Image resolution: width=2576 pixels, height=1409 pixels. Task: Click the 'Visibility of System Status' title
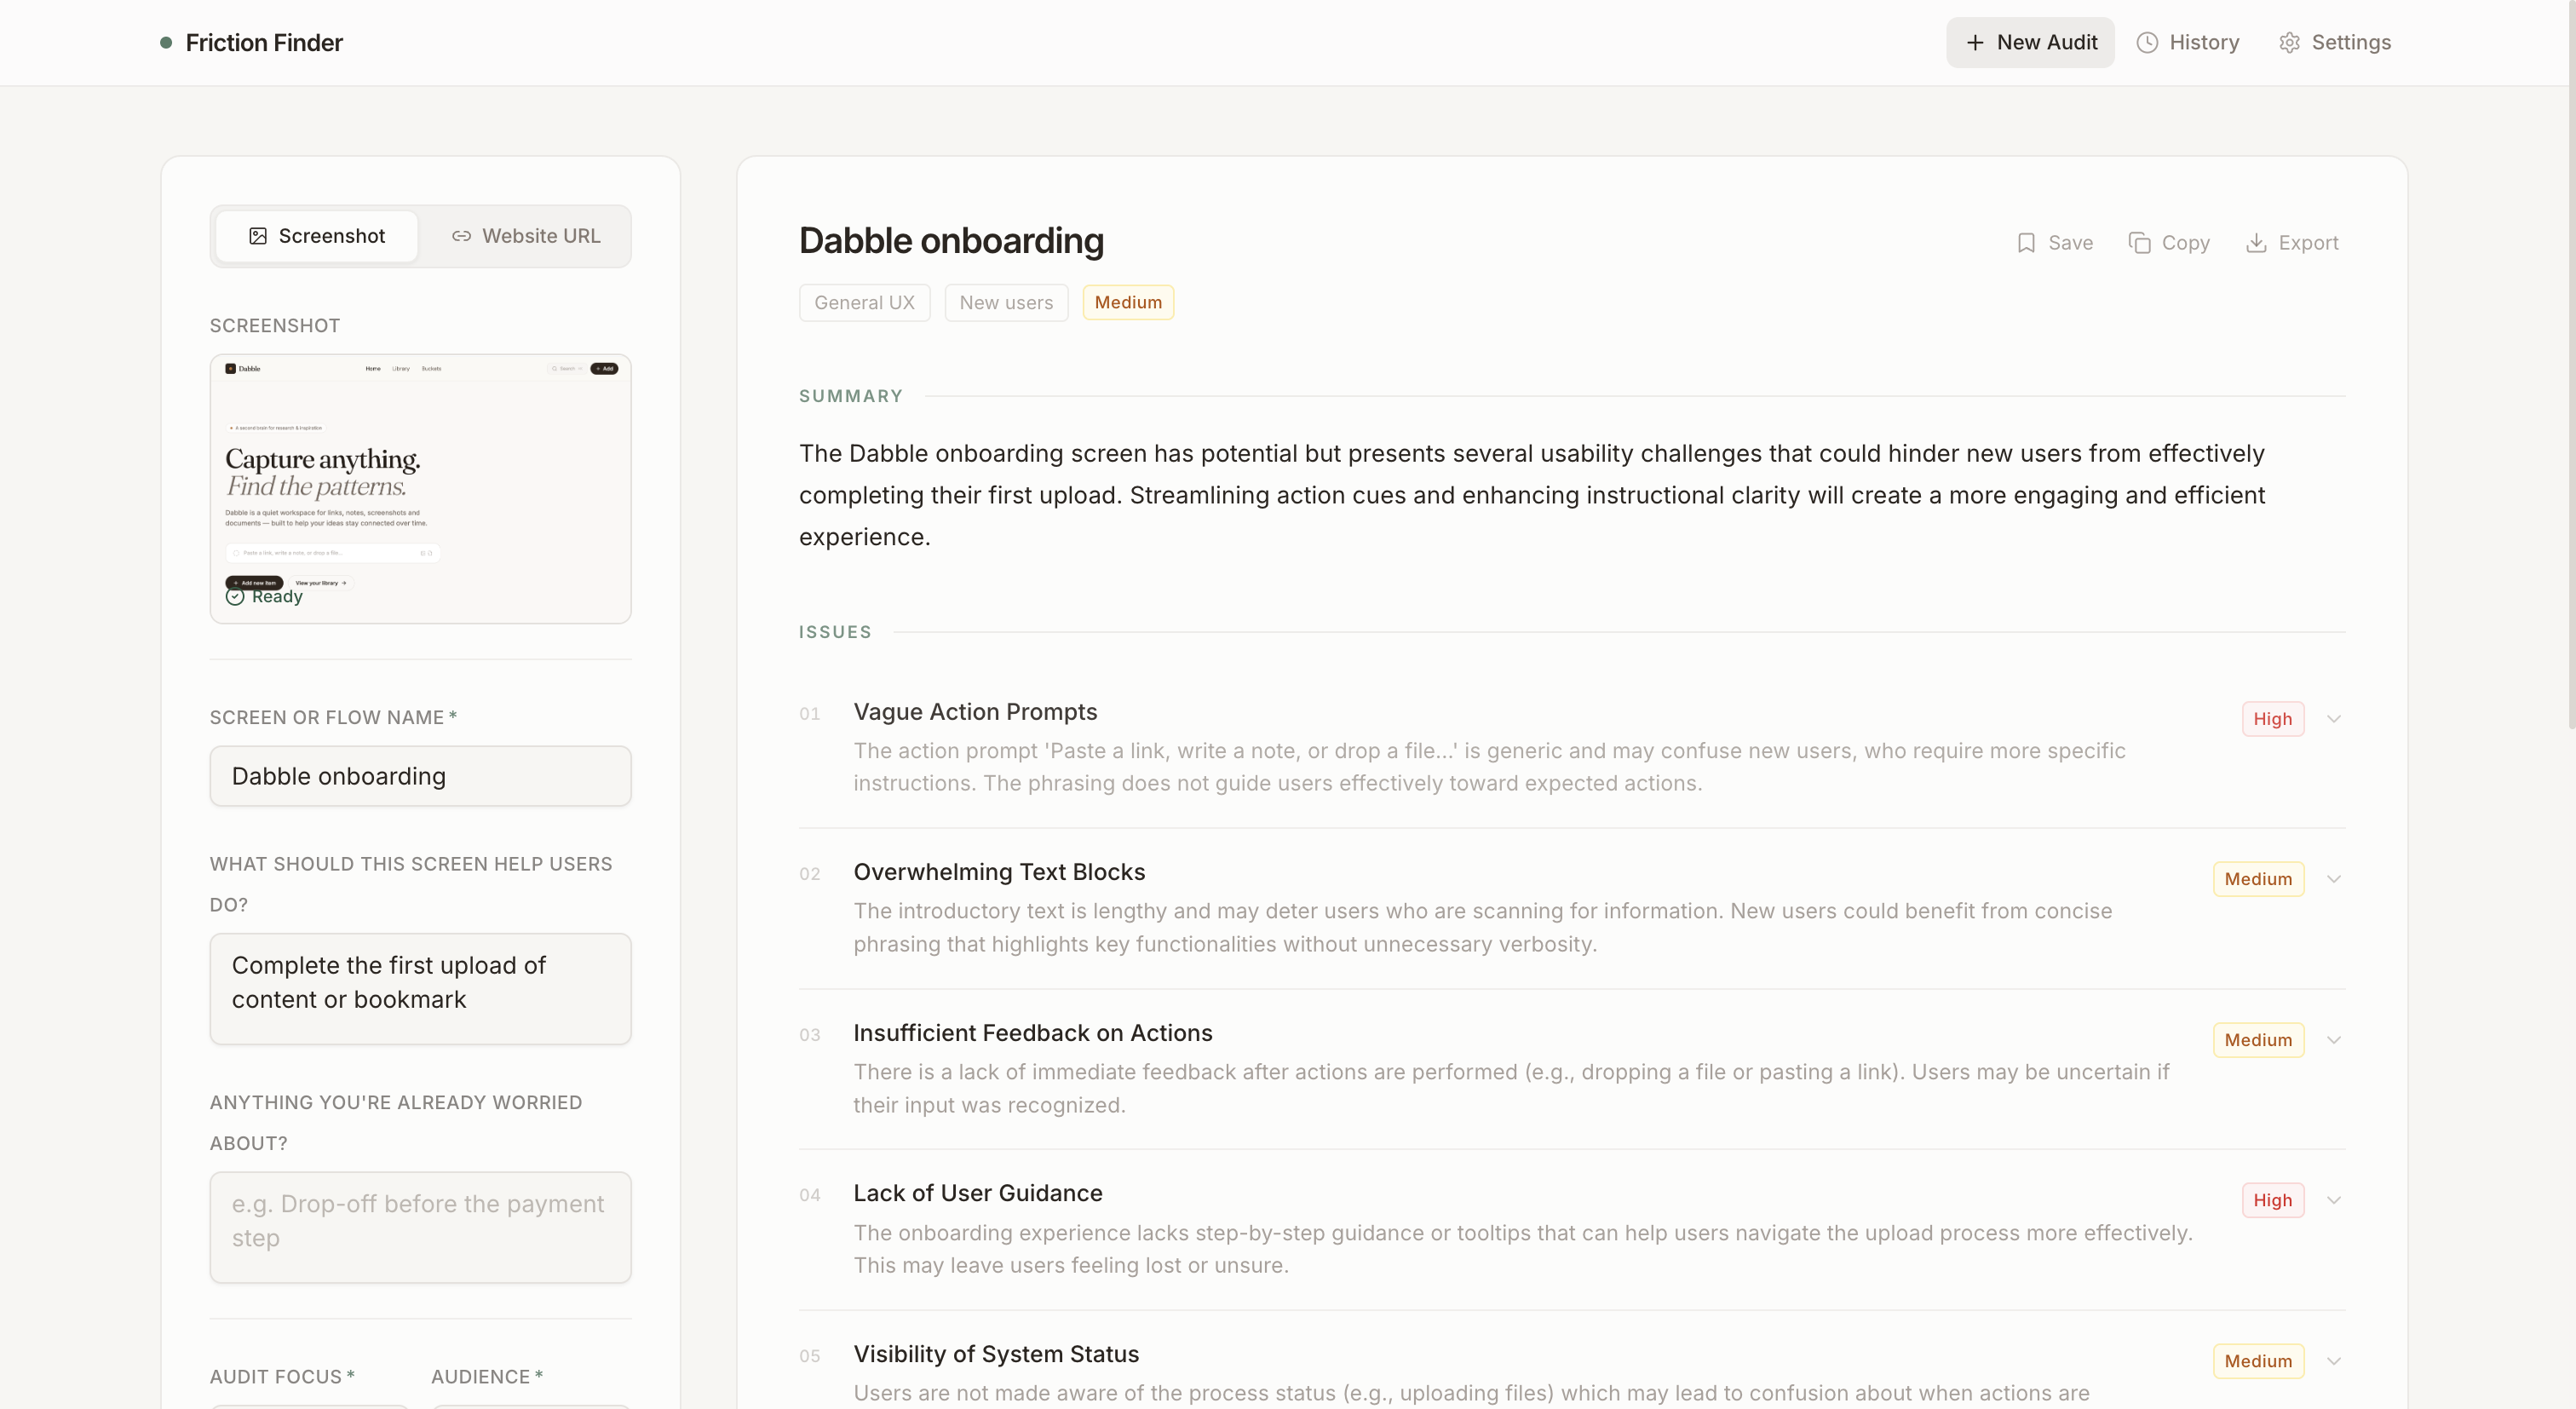[x=996, y=1354]
